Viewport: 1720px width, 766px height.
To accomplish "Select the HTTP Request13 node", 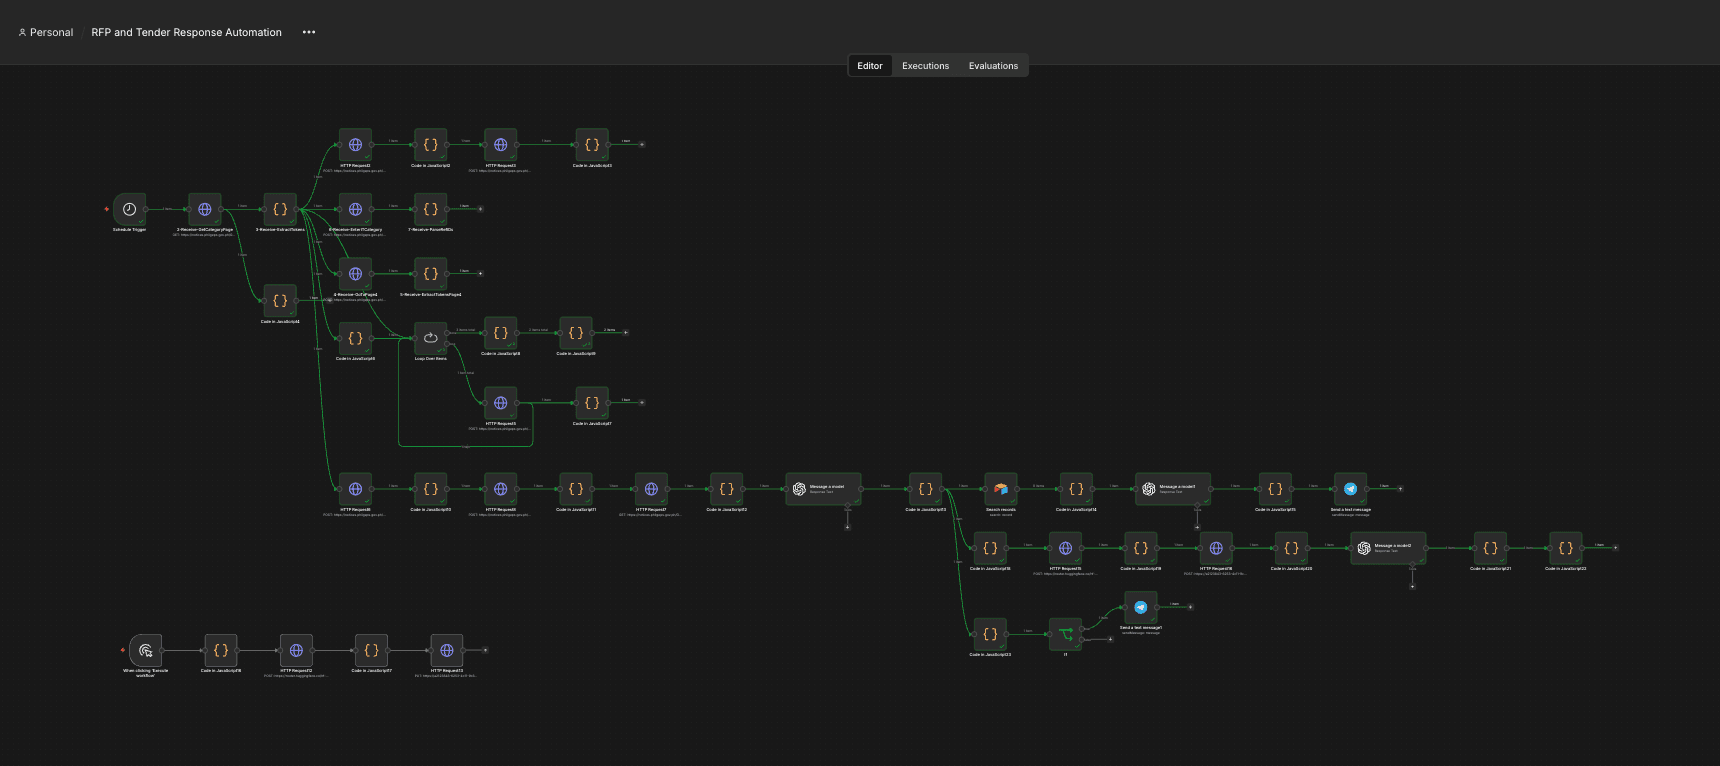I will point(447,650).
